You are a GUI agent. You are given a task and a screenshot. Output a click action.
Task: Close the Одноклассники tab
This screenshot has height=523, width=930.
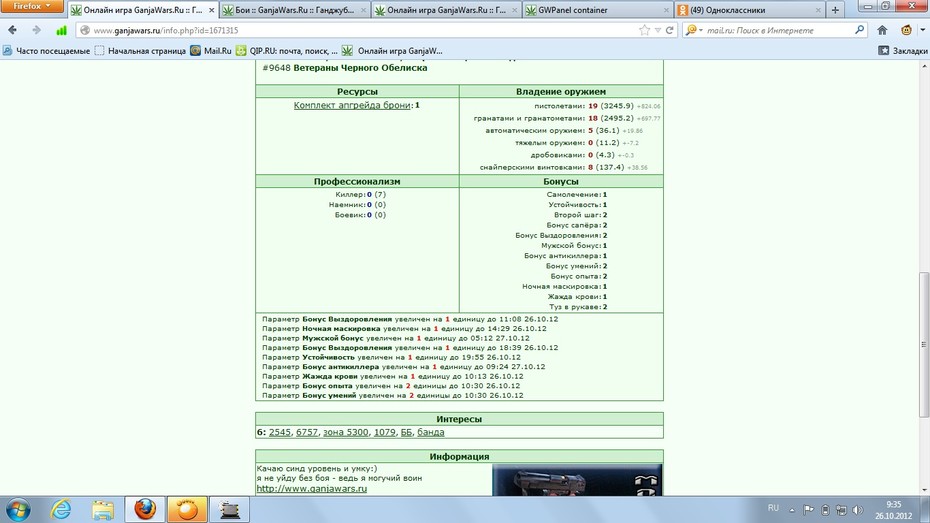click(x=818, y=10)
